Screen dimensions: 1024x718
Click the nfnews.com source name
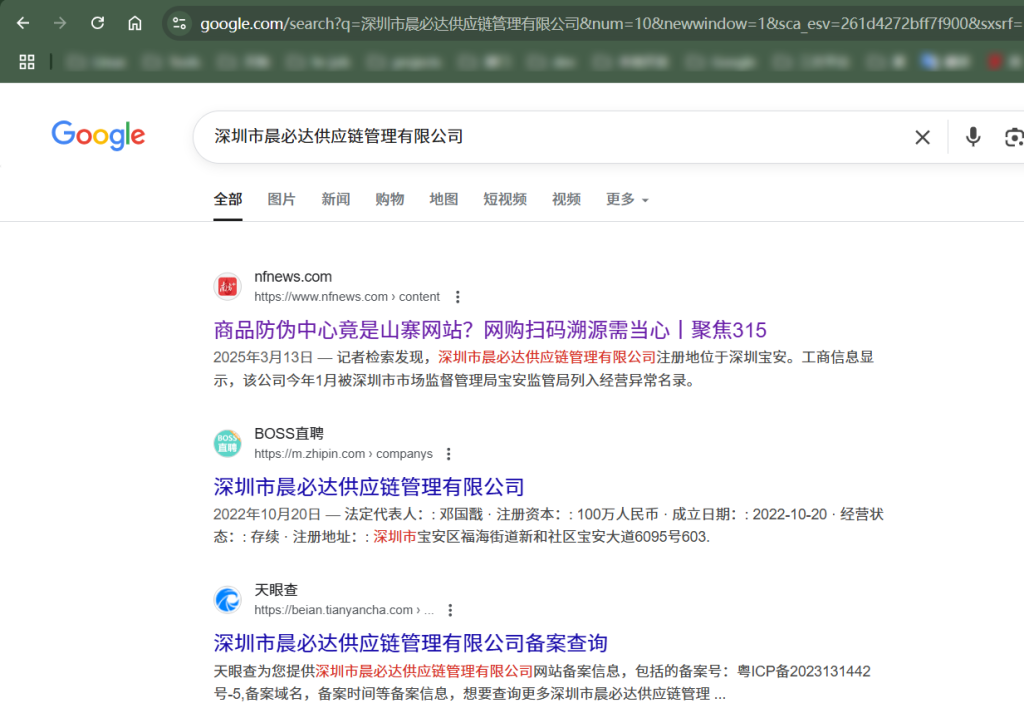pyautogui.click(x=293, y=277)
